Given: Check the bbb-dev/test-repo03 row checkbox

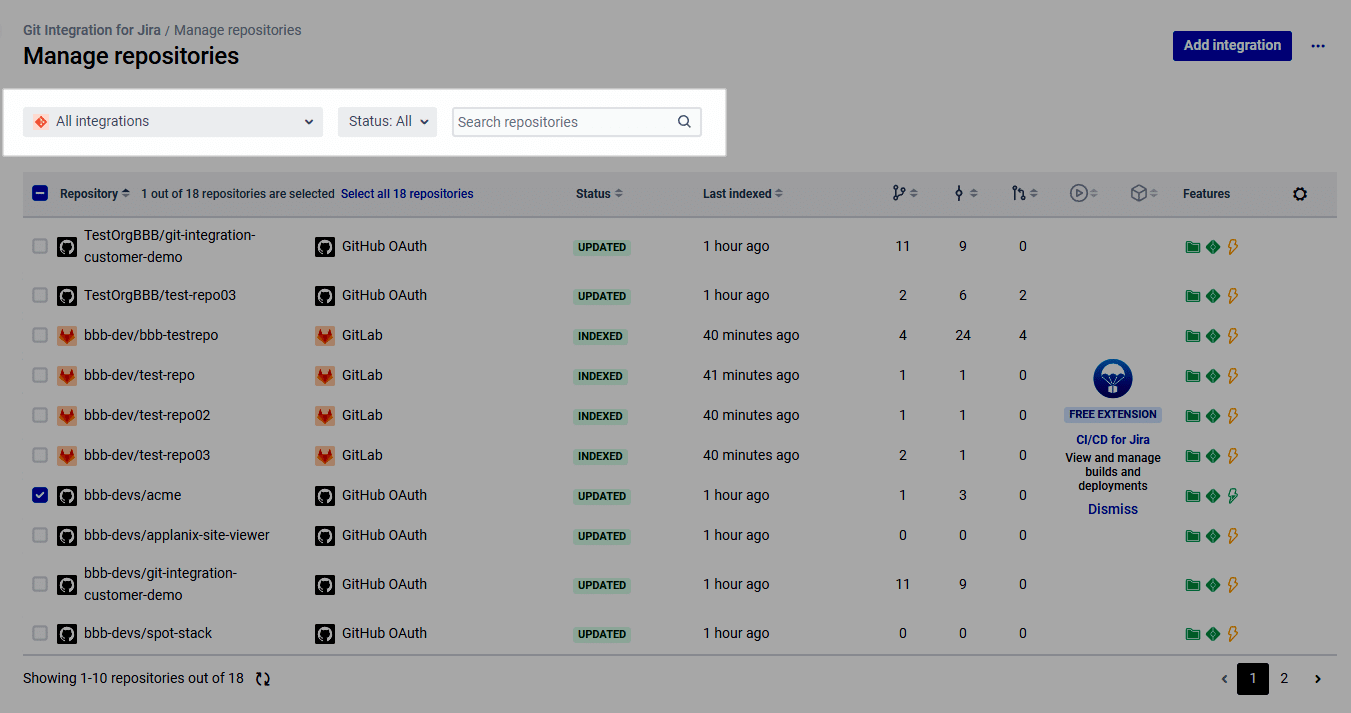Looking at the screenshot, I should pos(40,455).
